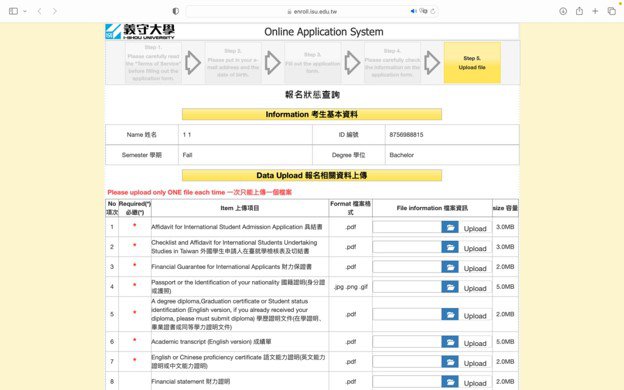Browse file for Financial Guarantee row

click(x=450, y=267)
